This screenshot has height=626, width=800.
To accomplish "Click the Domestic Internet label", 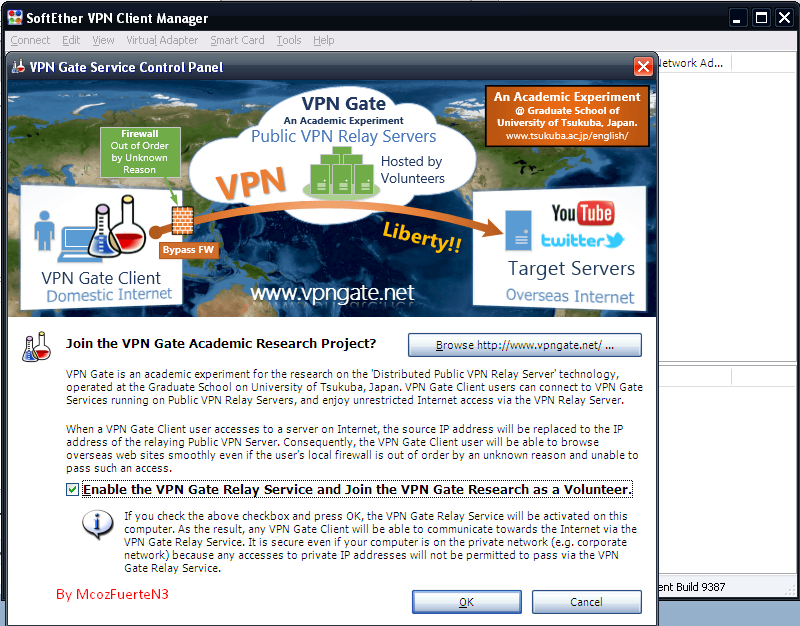I will click(x=109, y=295).
